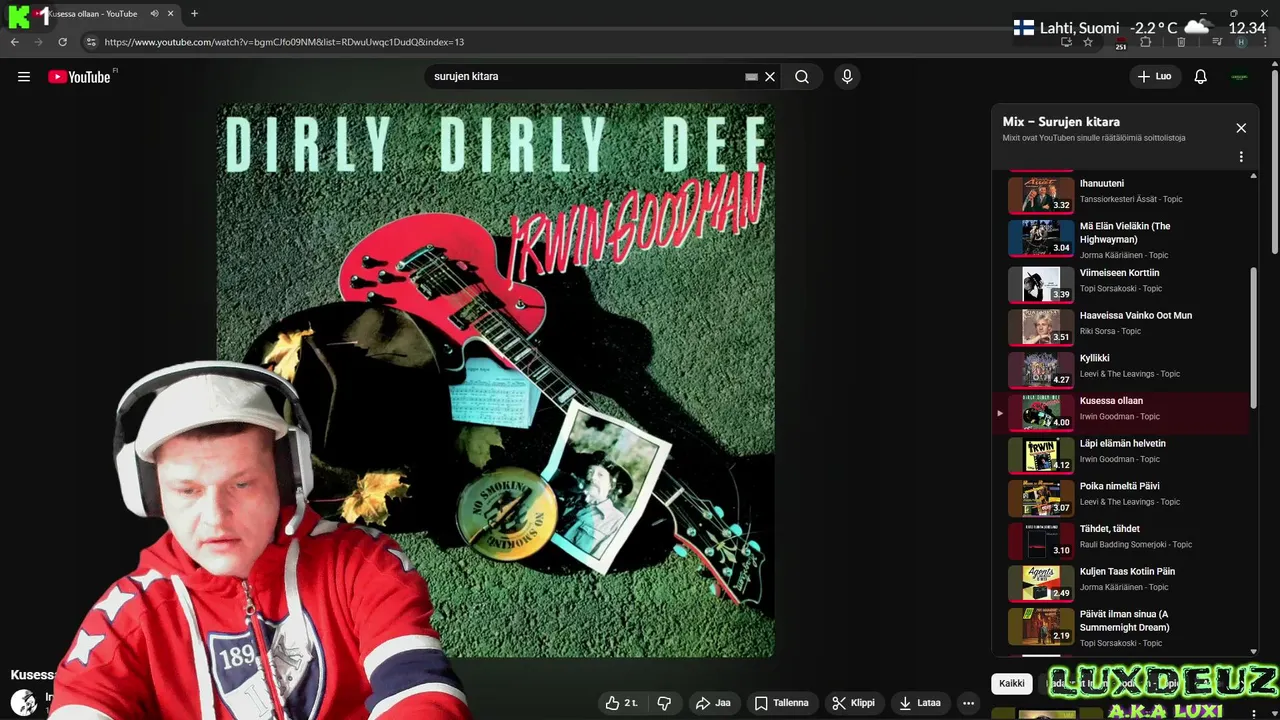Play Mä Elän Vieläkin (The Highwayman)
The width and height of the screenshot is (1280, 720).
(1120, 238)
